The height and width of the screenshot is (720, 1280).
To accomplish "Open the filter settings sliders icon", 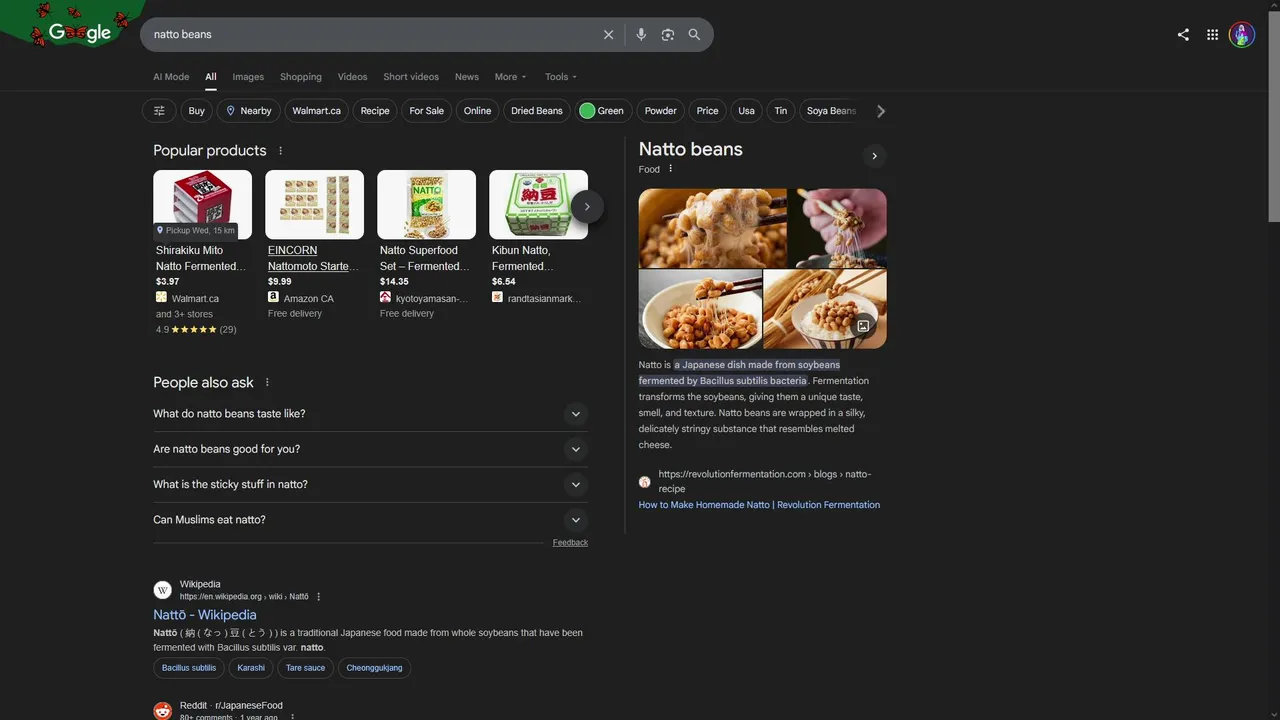I will pos(159,111).
